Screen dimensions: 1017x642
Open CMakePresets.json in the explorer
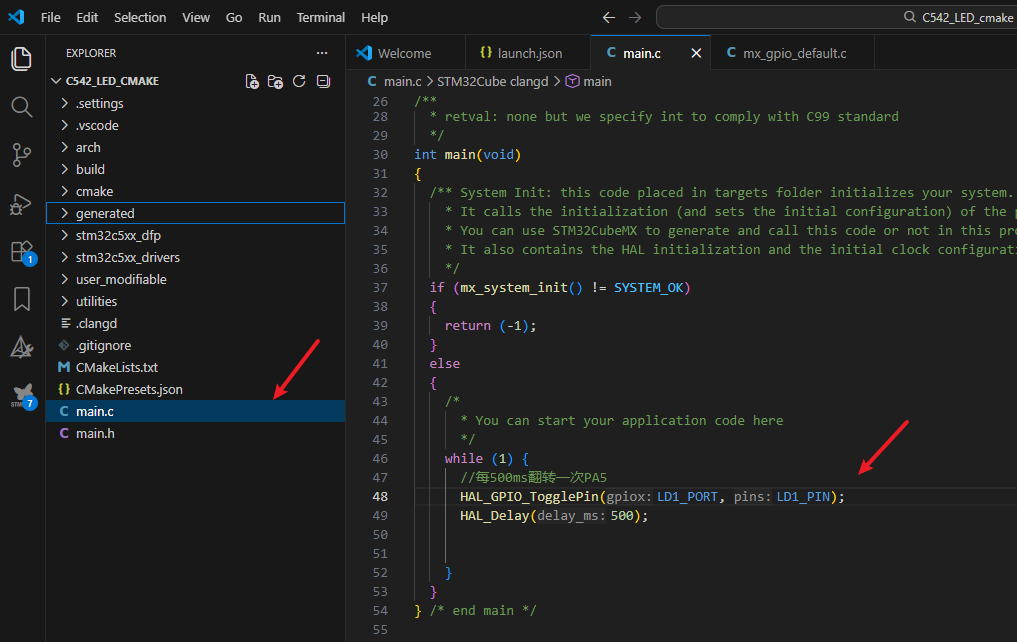tap(195, 390)
